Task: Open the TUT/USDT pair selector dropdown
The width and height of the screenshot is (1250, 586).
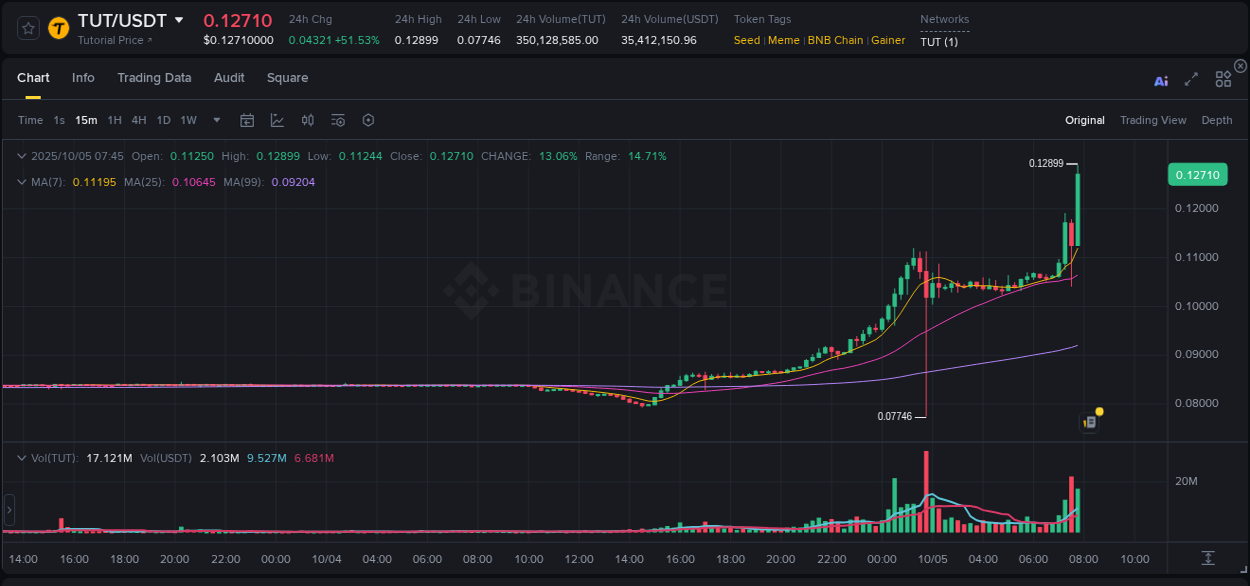Action: pyautogui.click(x=179, y=19)
